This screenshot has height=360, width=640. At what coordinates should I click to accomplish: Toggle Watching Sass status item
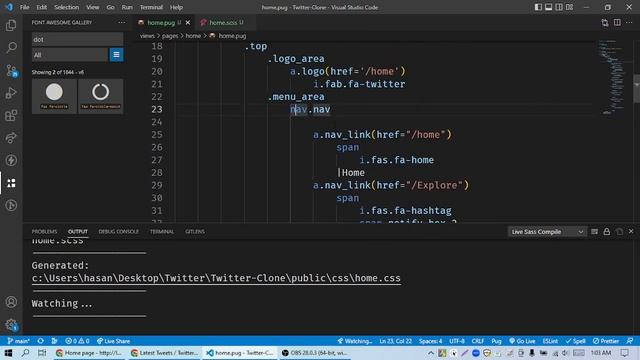355,341
